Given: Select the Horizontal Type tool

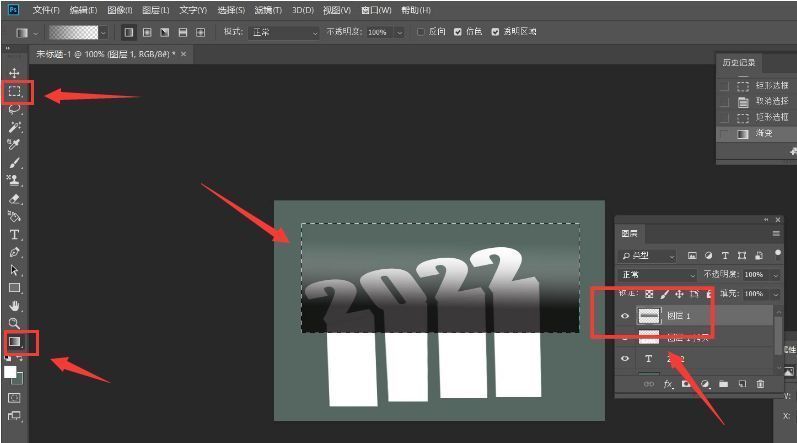Looking at the screenshot, I should pos(14,235).
